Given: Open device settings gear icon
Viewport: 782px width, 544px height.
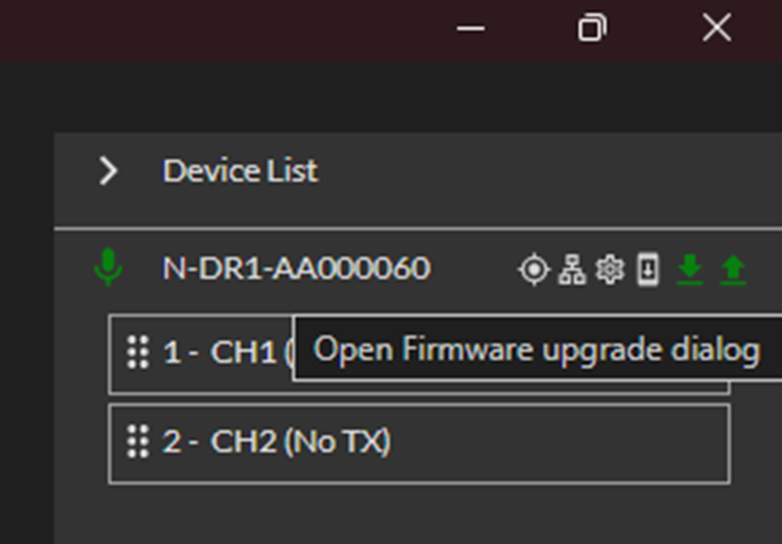Looking at the screenshot, I should (609, 269).
